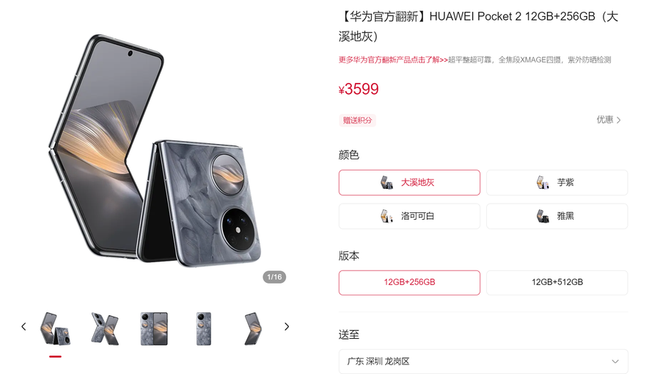Choose the 洛可可白 color option
Viewport: 660px width, 374px height.
click(409, 216)
